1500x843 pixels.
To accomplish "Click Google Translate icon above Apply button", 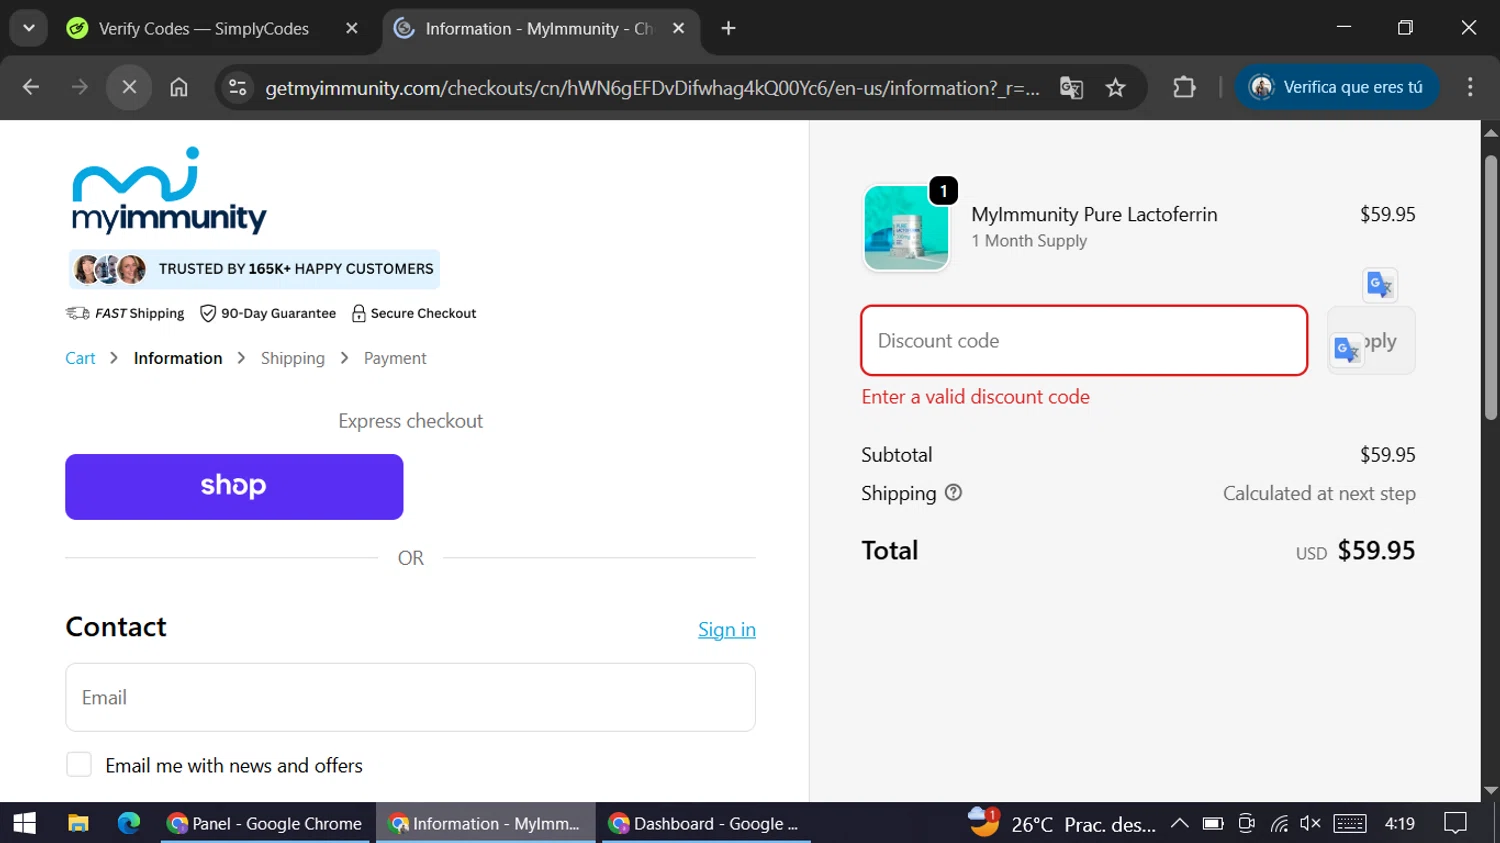I will [x=1380, y=285].
